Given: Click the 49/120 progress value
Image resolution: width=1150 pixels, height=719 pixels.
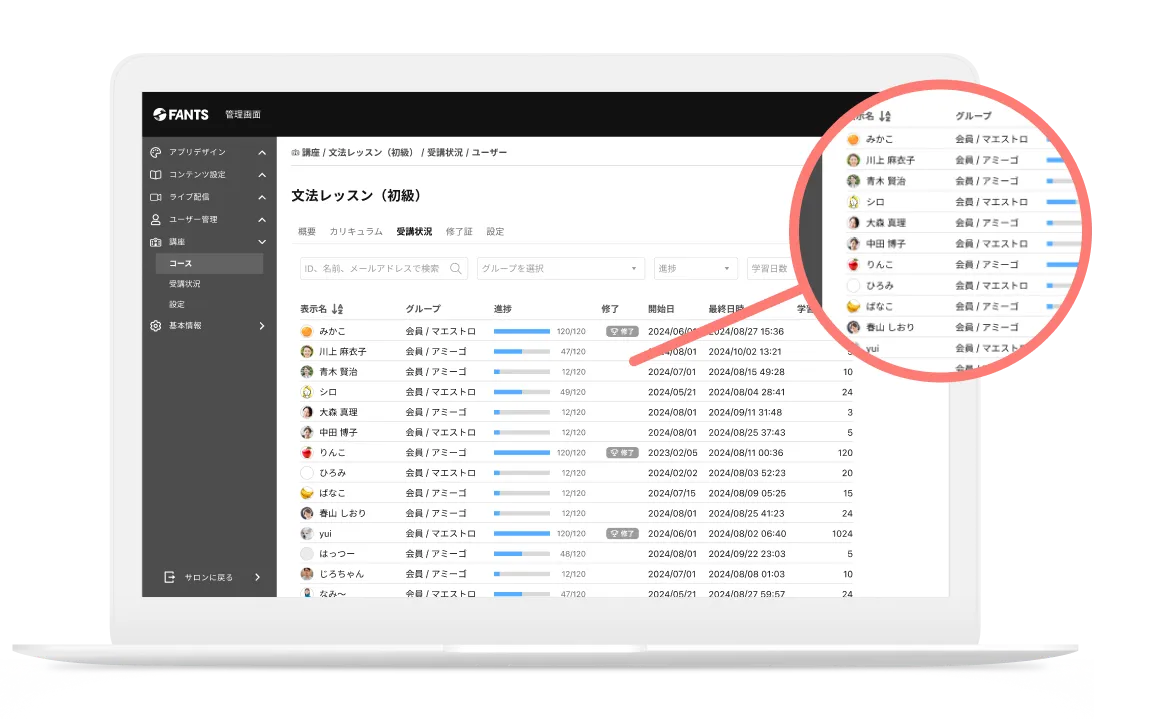Looking at the screenshot, I should tap(573, 392).
